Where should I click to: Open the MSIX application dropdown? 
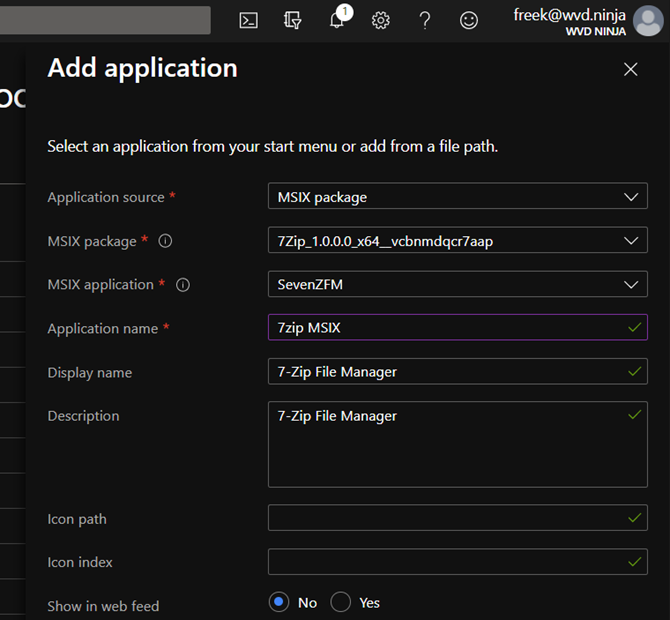[458, 284]
